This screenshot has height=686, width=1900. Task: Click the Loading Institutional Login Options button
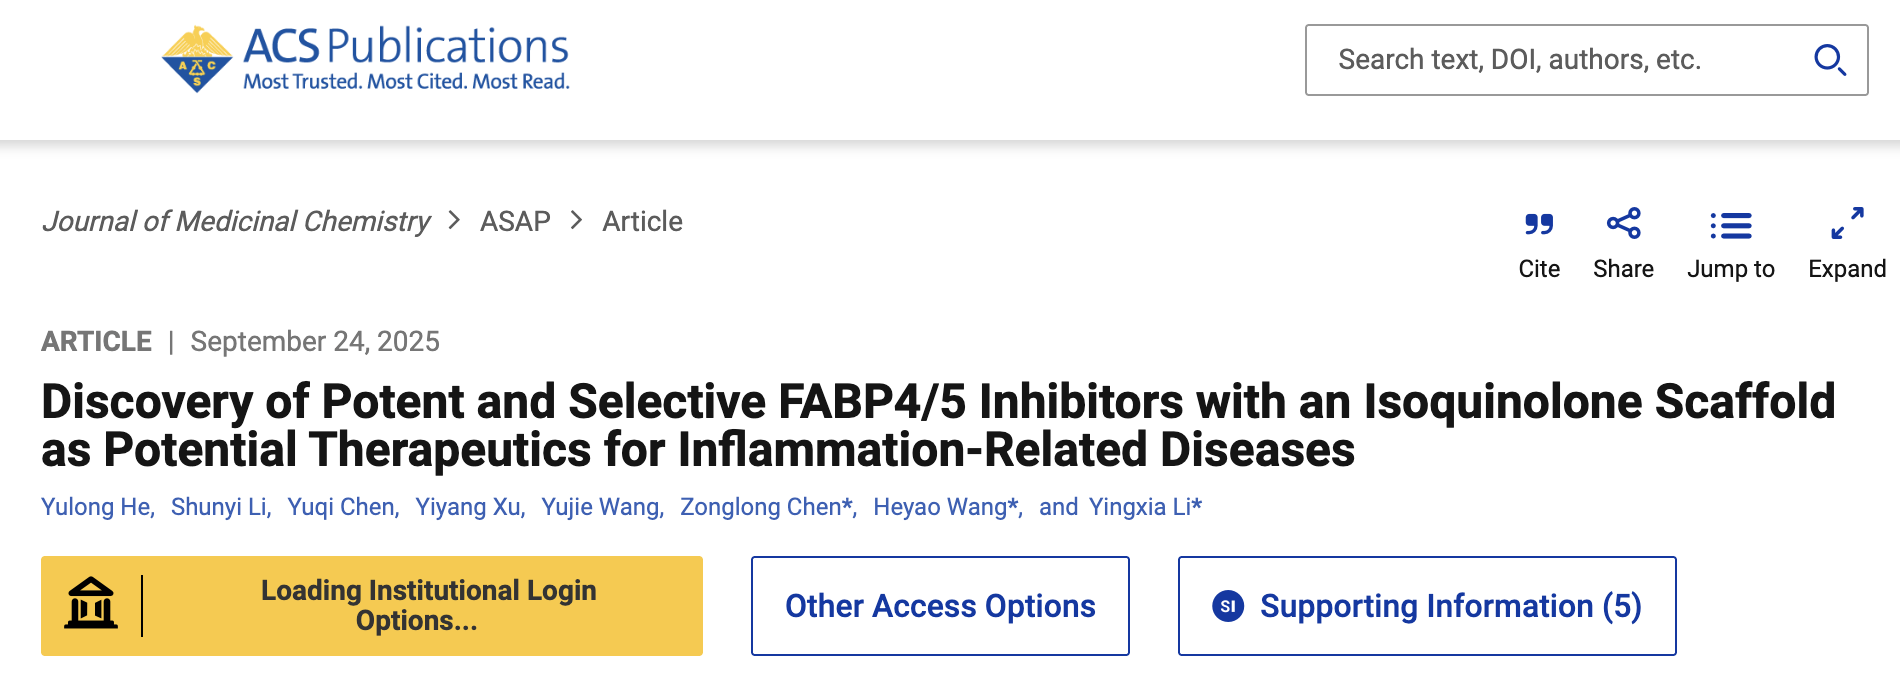tap(428, 606)
